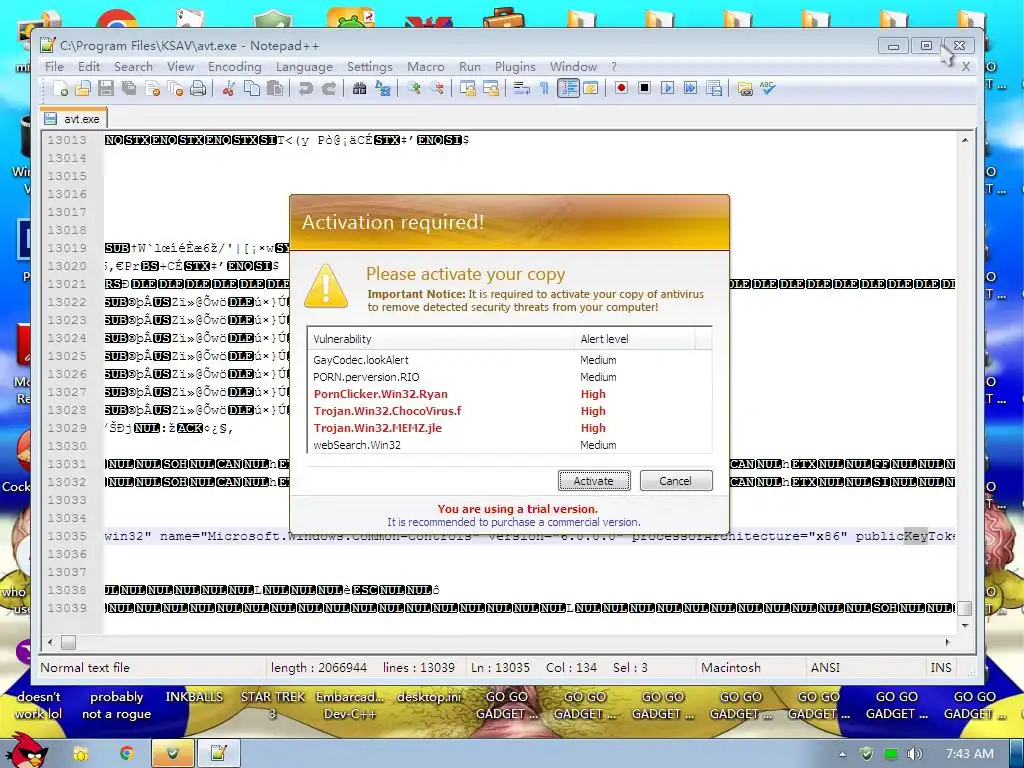Click the Close All documents toolbar icon
Viewport: 1024px width, 768px height.
(x=175, y=88)
